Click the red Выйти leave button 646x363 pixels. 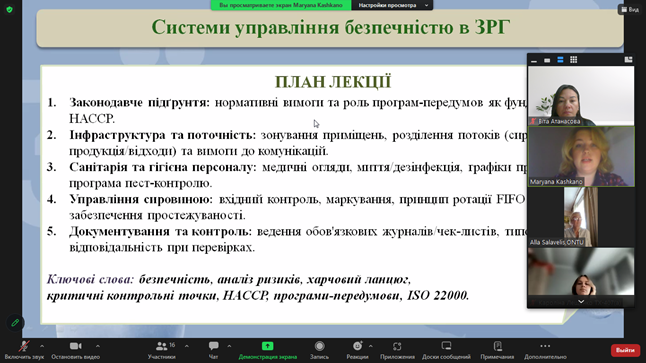[625, 350]
